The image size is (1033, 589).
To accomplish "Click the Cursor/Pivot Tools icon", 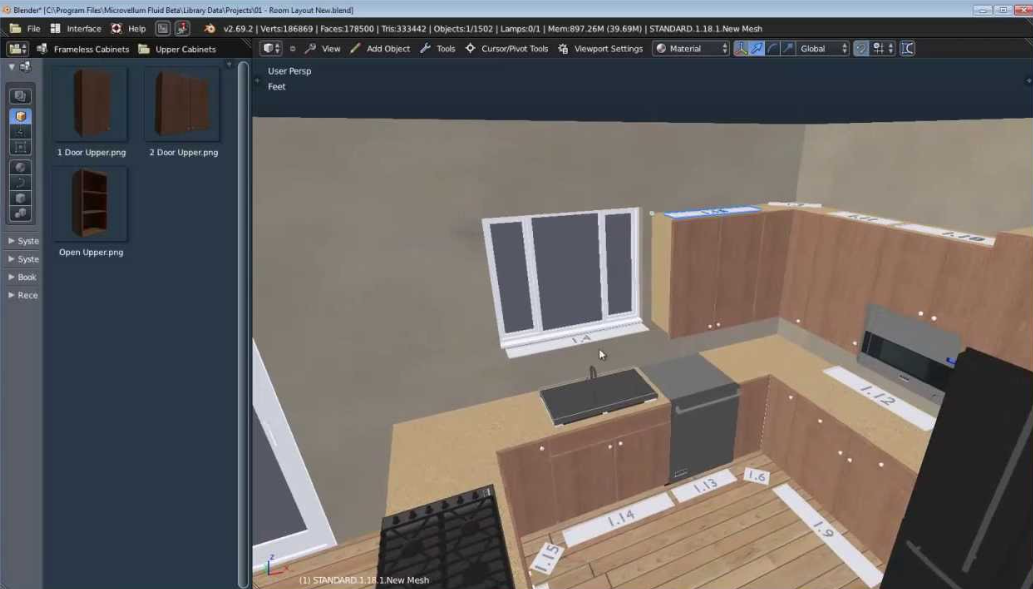I will pos(468,48).
